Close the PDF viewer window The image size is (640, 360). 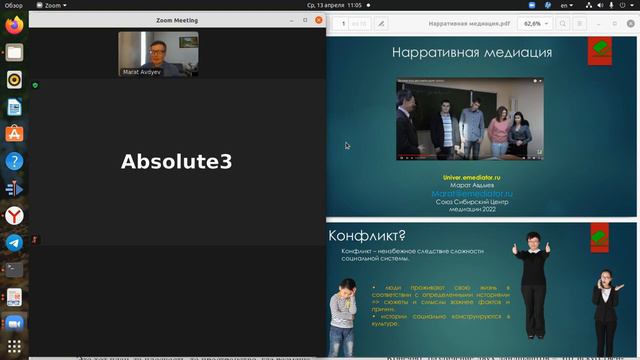631,24
